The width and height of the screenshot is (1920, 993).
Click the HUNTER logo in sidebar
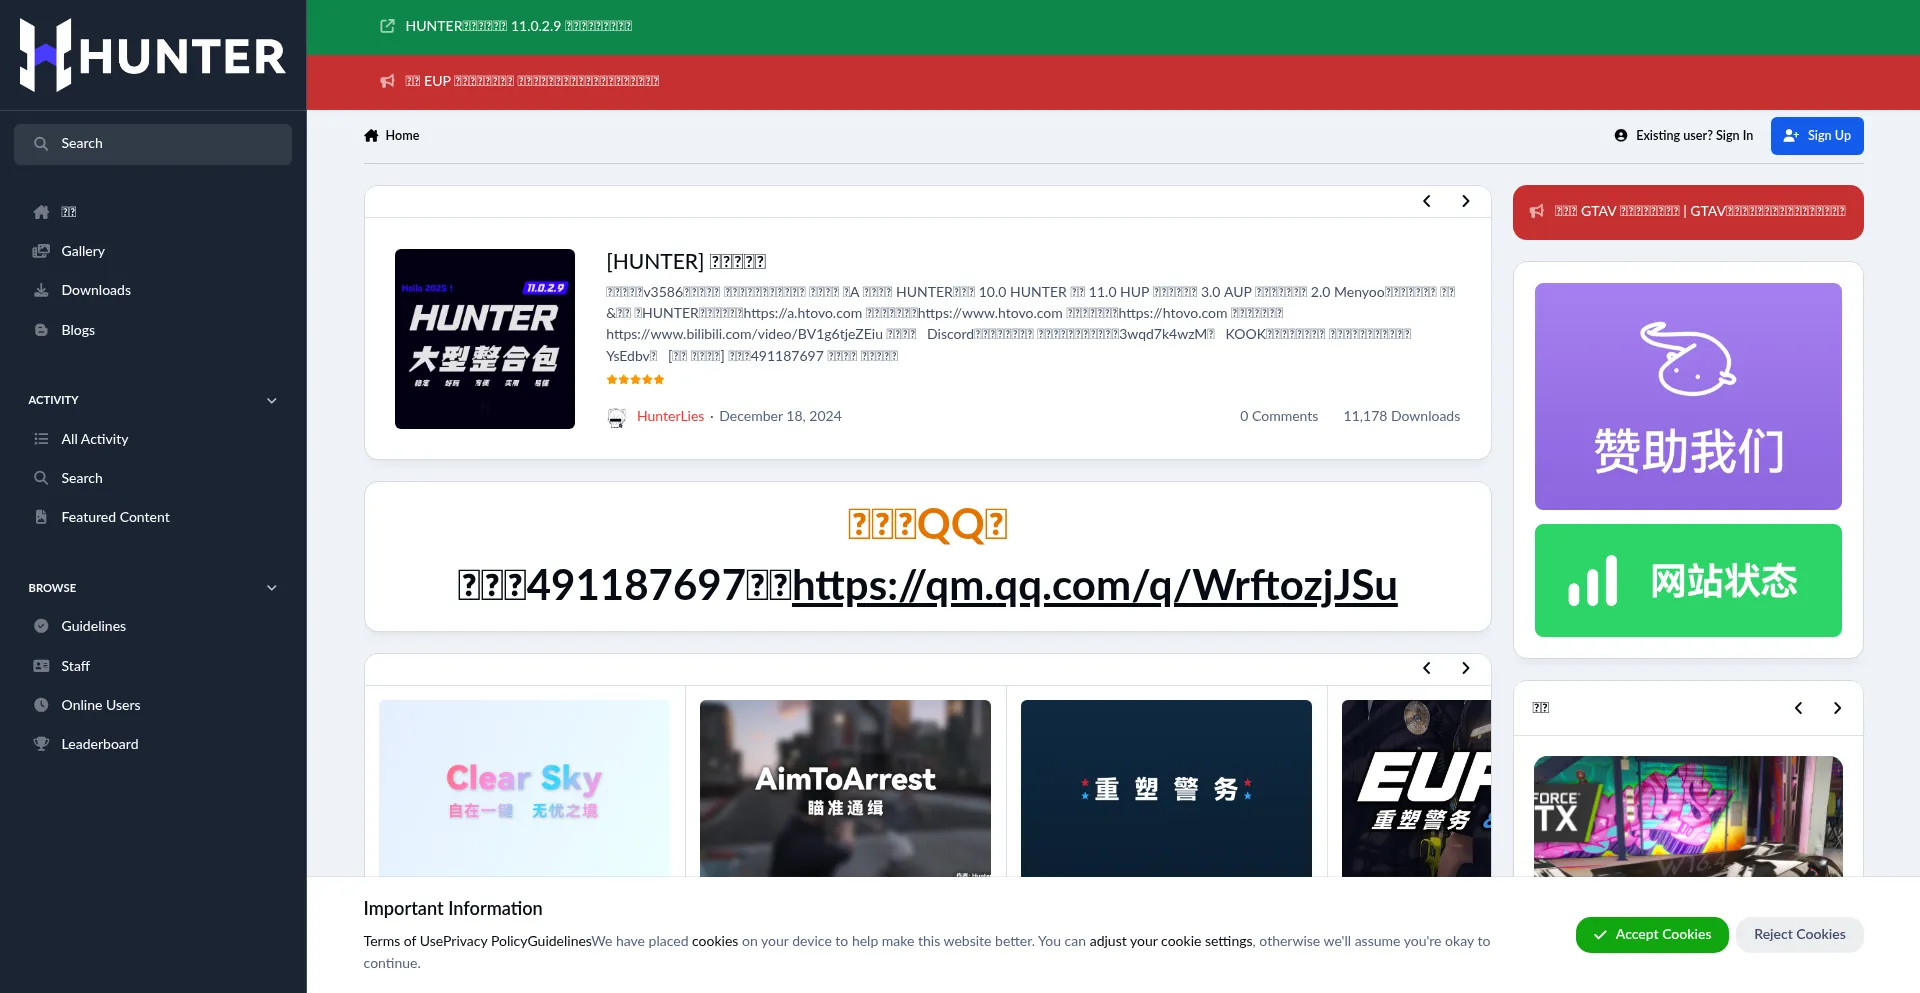pos(153,55)
